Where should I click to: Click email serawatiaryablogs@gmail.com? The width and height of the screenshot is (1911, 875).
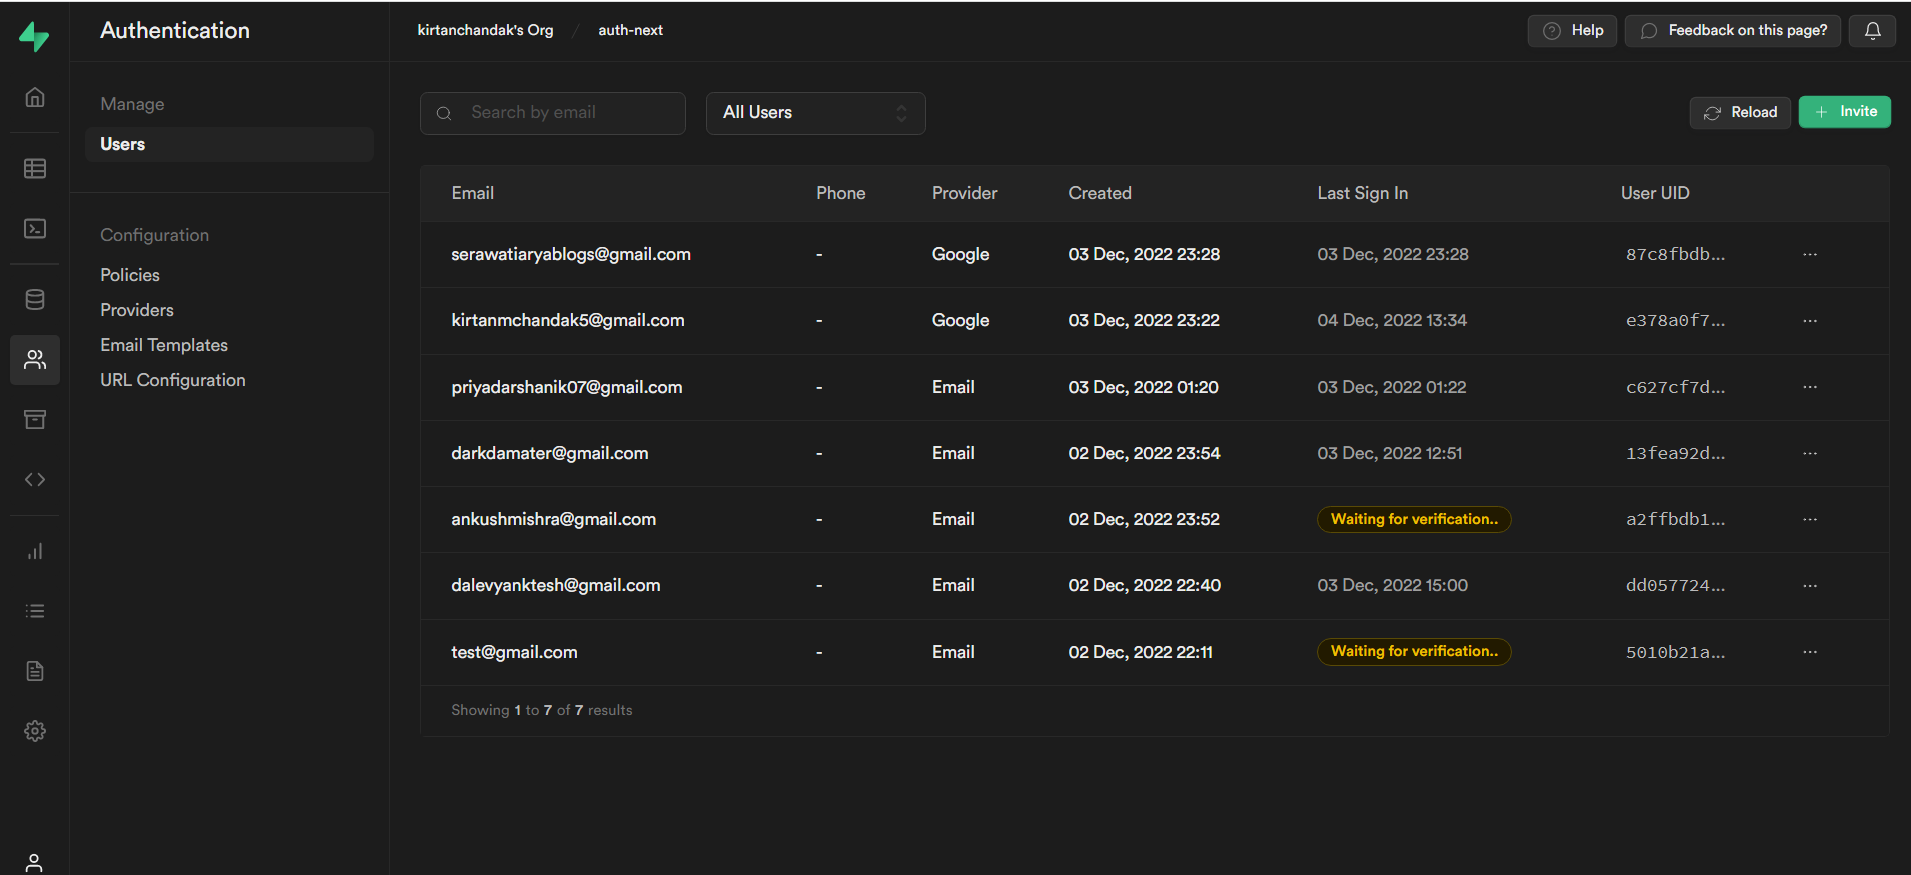(571, 254)
